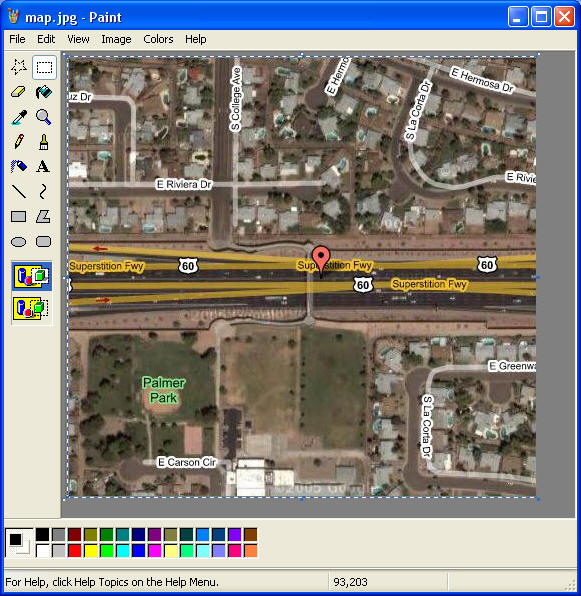Click the foreground/background color indicator box
The image size is (581, 596).
19,543
